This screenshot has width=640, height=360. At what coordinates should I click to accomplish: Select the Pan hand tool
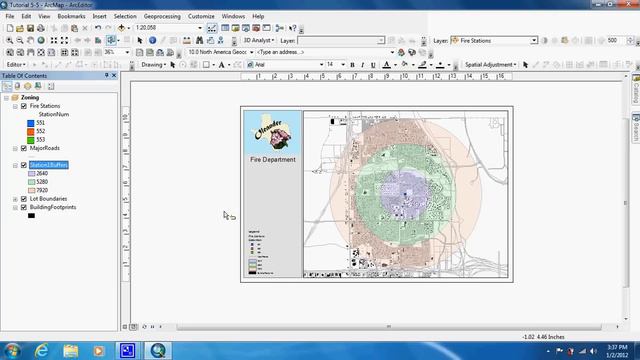tap(30, 40)
